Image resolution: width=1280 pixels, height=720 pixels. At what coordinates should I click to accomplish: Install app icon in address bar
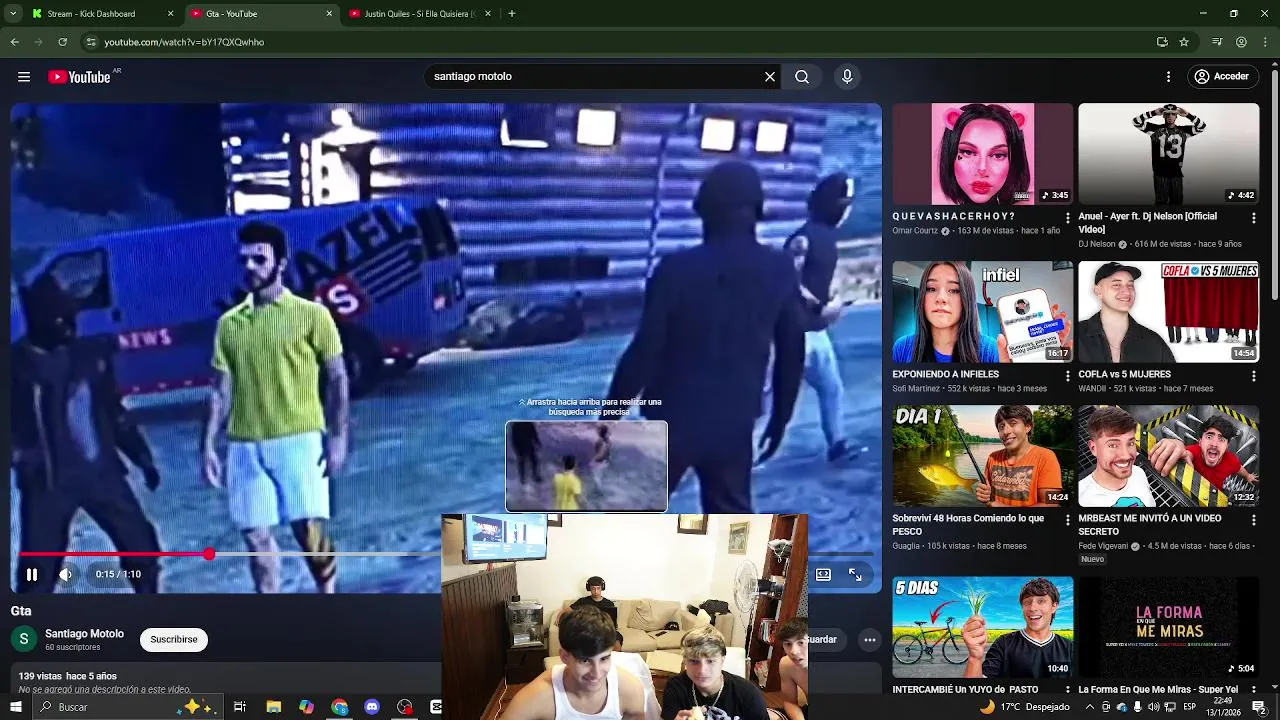point(1162,42)
